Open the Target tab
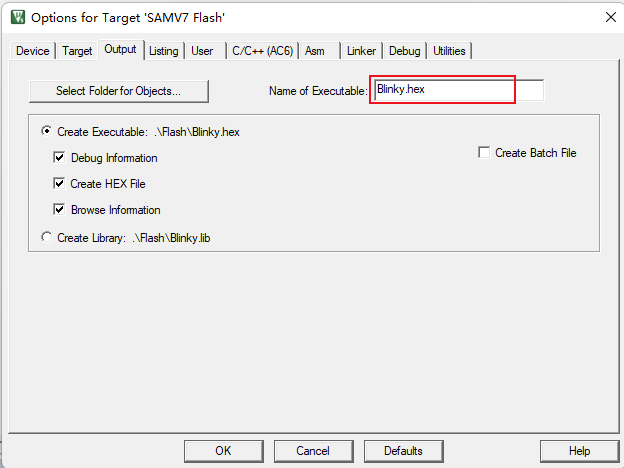Screen dimensions: 624x468 pyautogui.click(x=77, y=51)
